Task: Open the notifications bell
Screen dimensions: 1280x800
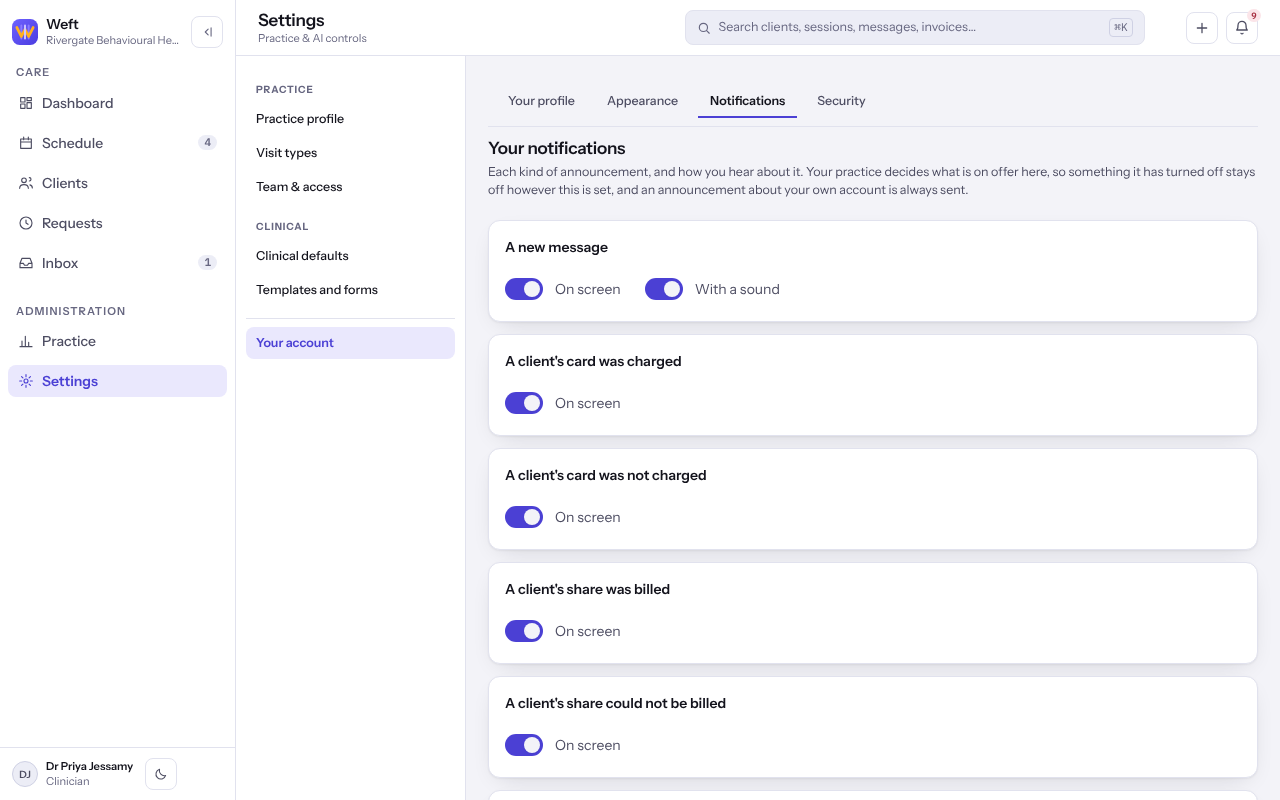Action: pos(1242,28)
